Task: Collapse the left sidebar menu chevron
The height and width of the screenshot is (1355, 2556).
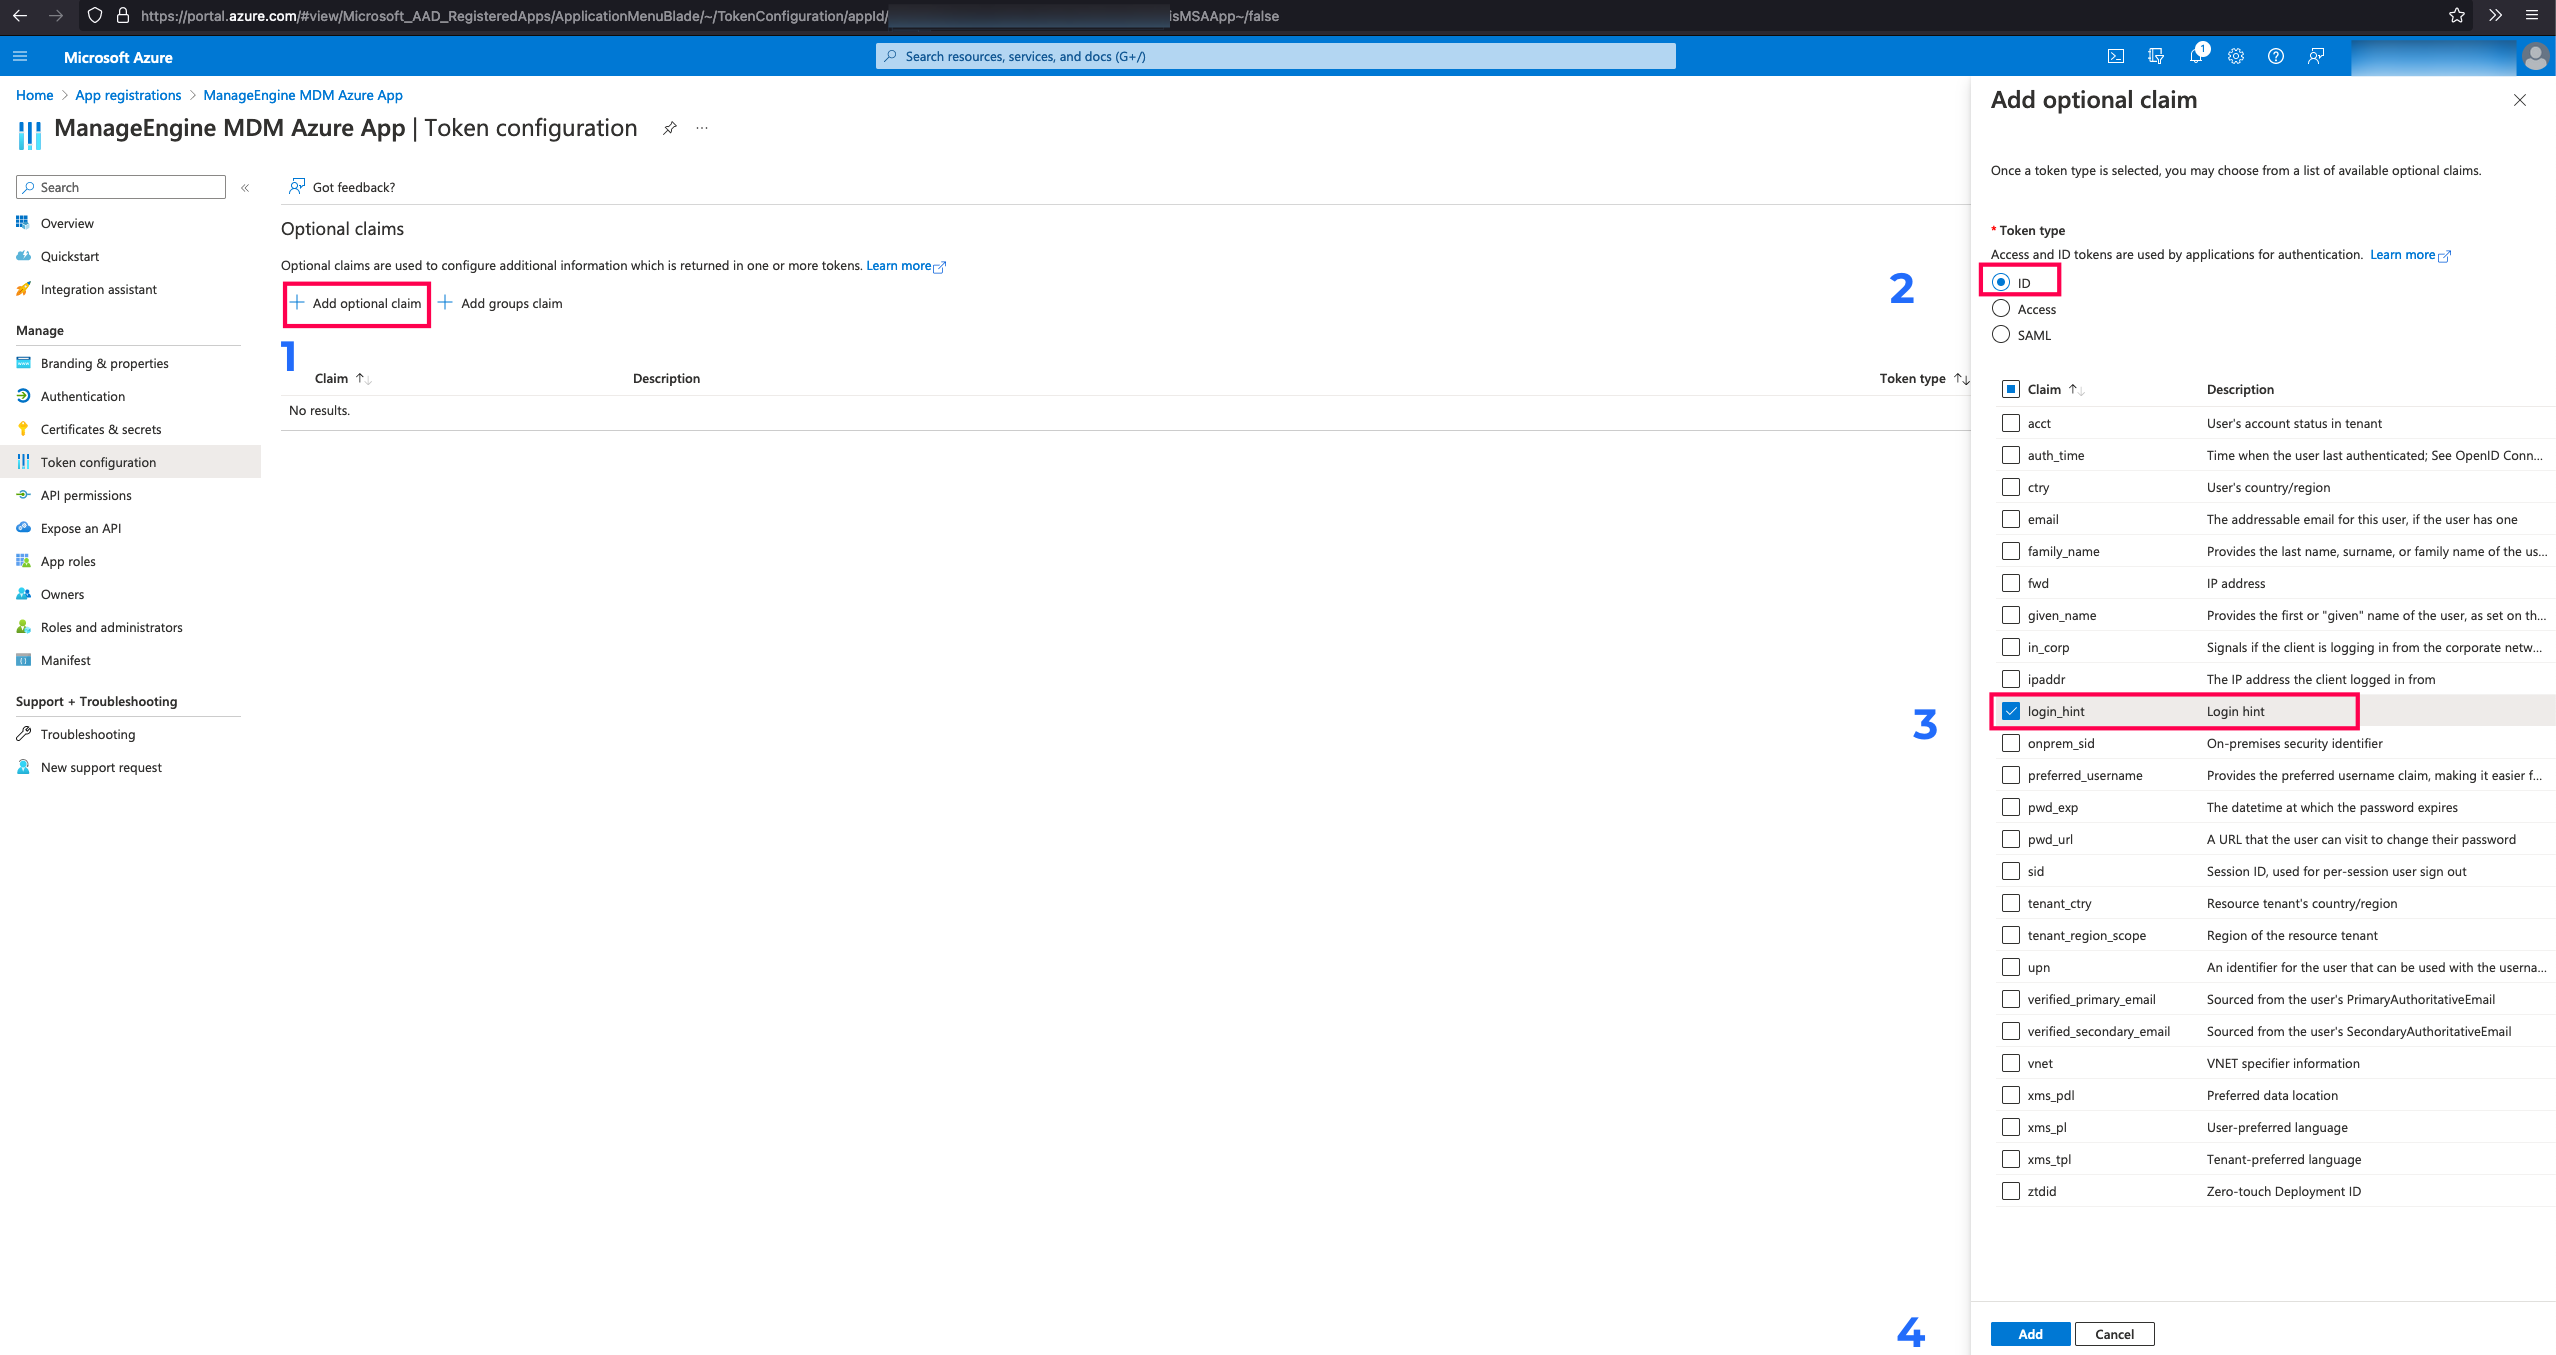Action: pyautogui.click(x=245, y=187)
